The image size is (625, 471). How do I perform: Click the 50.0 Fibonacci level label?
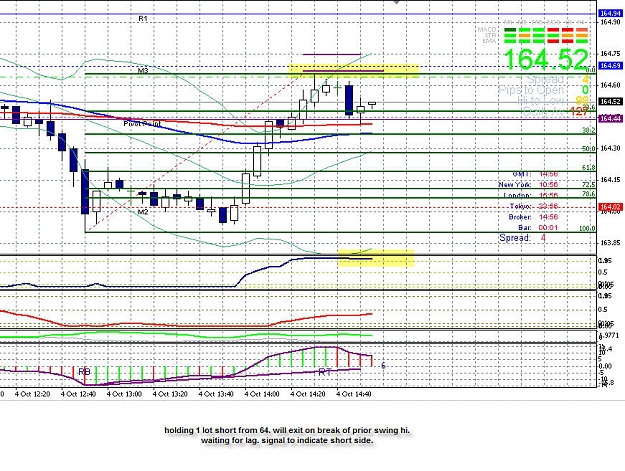589,149
